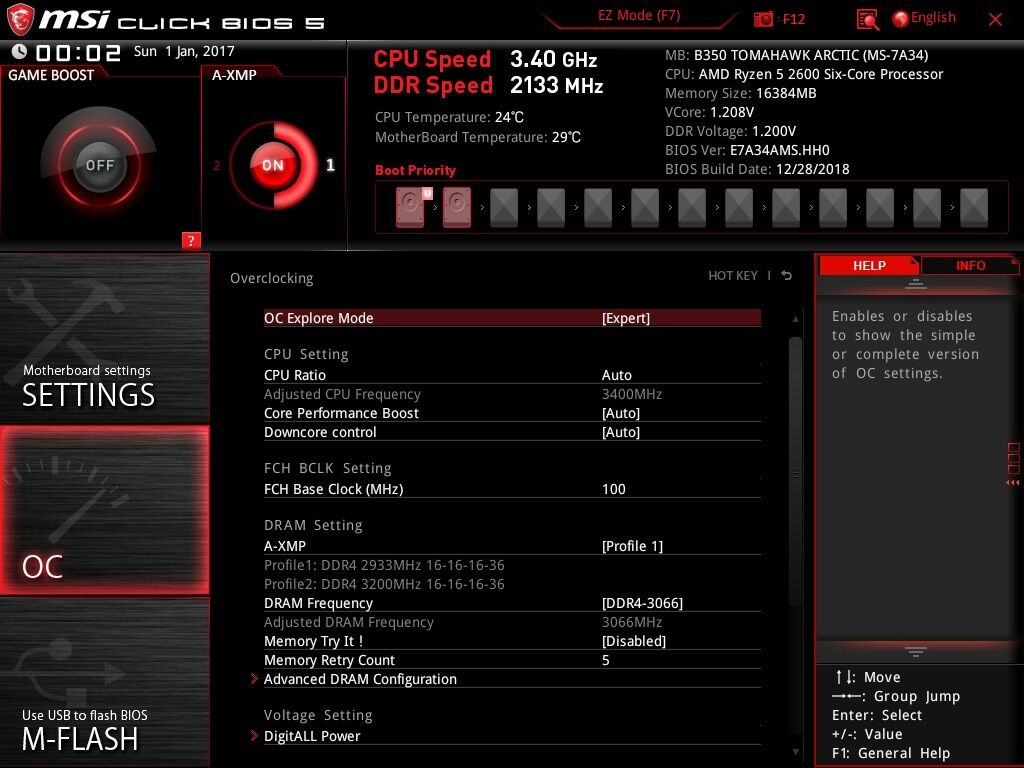Close the BIOS with the red X
The width and height of the screenshot is (1024, 768).
pos(995,19)
